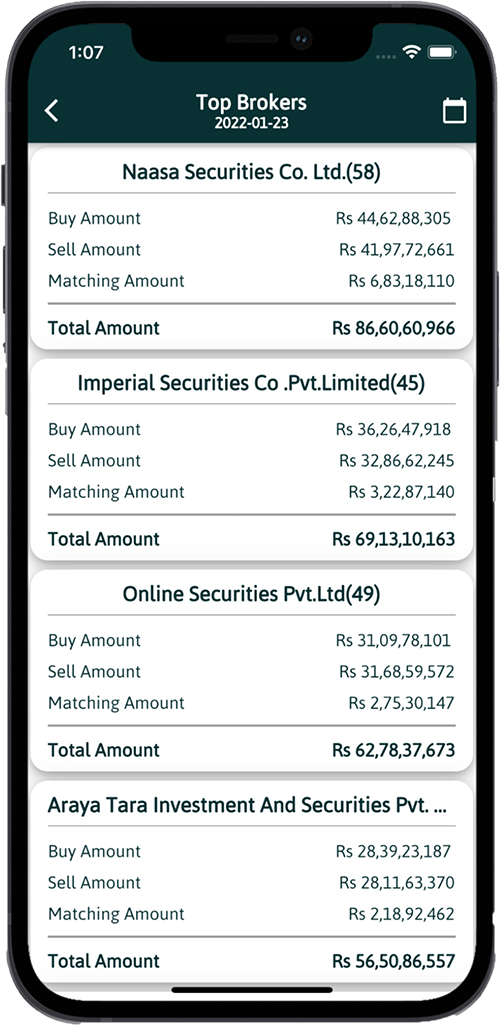Tap Online Securities Sell Amount Rs 31,68,59,572
The image size is (500, 1025).
tap(397, 672)
